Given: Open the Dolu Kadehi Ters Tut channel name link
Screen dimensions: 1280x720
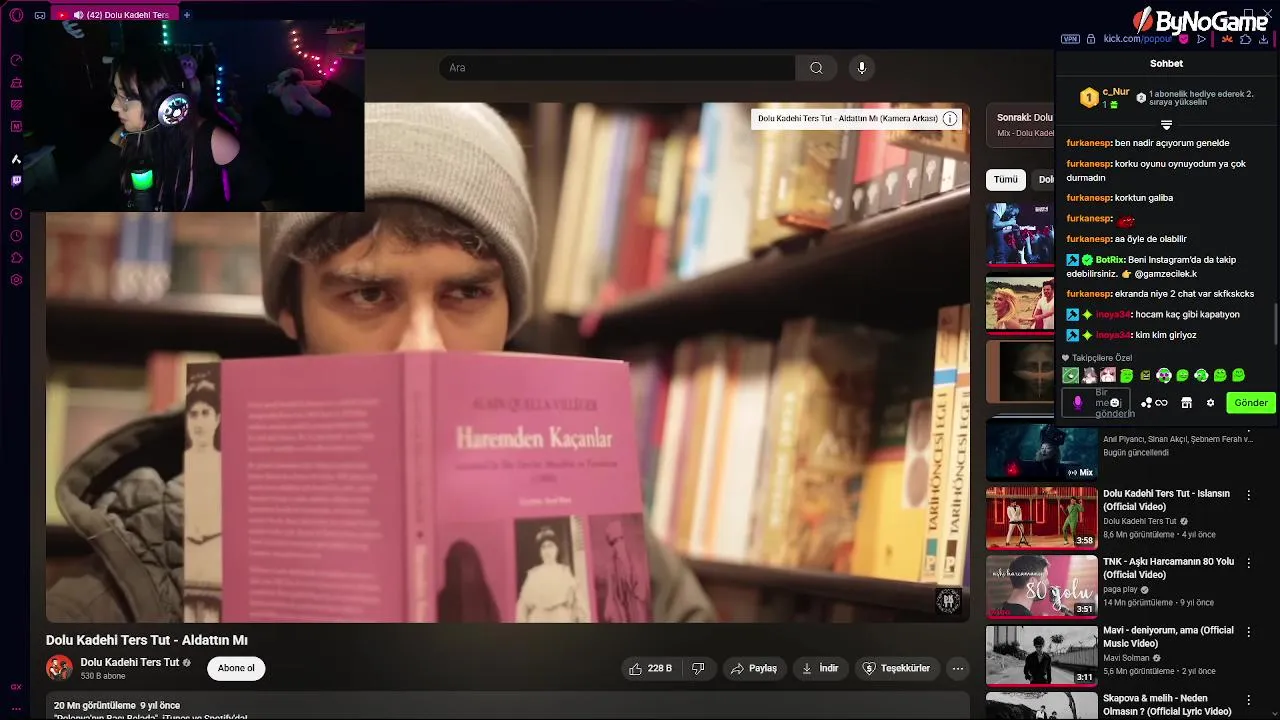Looking at the screenshot, I should tap(130, 662).
